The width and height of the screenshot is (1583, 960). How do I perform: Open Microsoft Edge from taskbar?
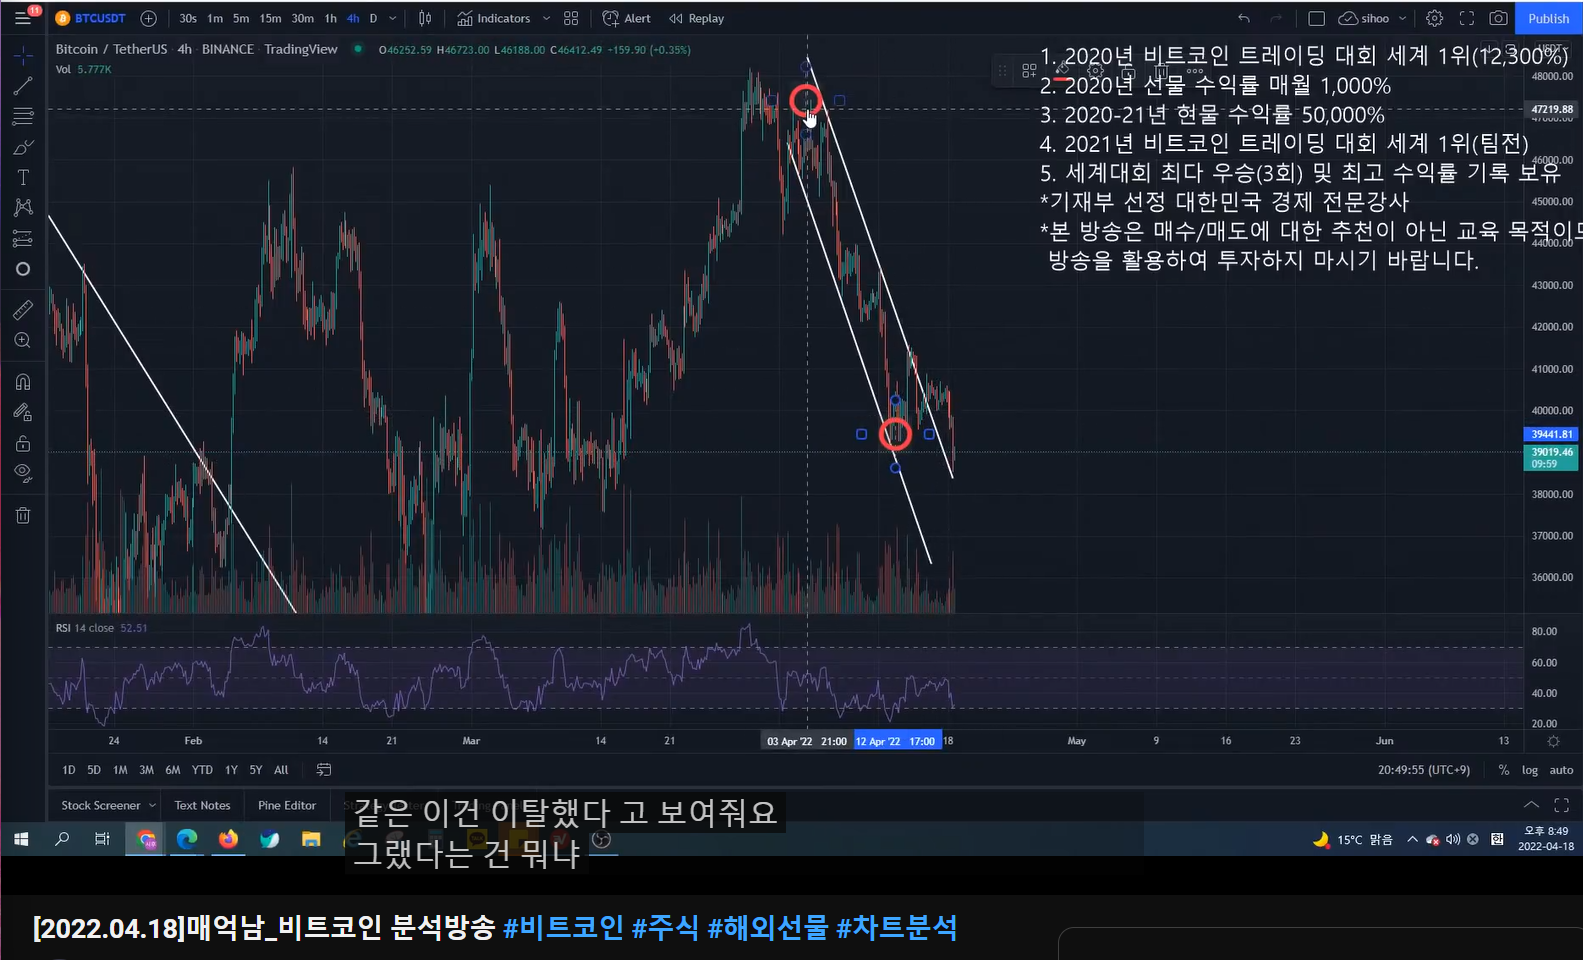pos(187,839)
